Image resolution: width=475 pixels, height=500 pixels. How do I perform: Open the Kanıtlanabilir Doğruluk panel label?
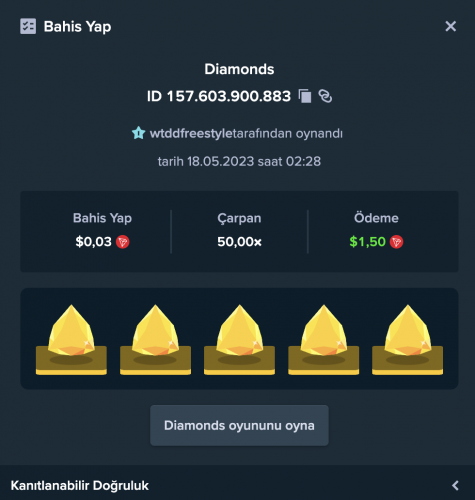click(80, 486)
